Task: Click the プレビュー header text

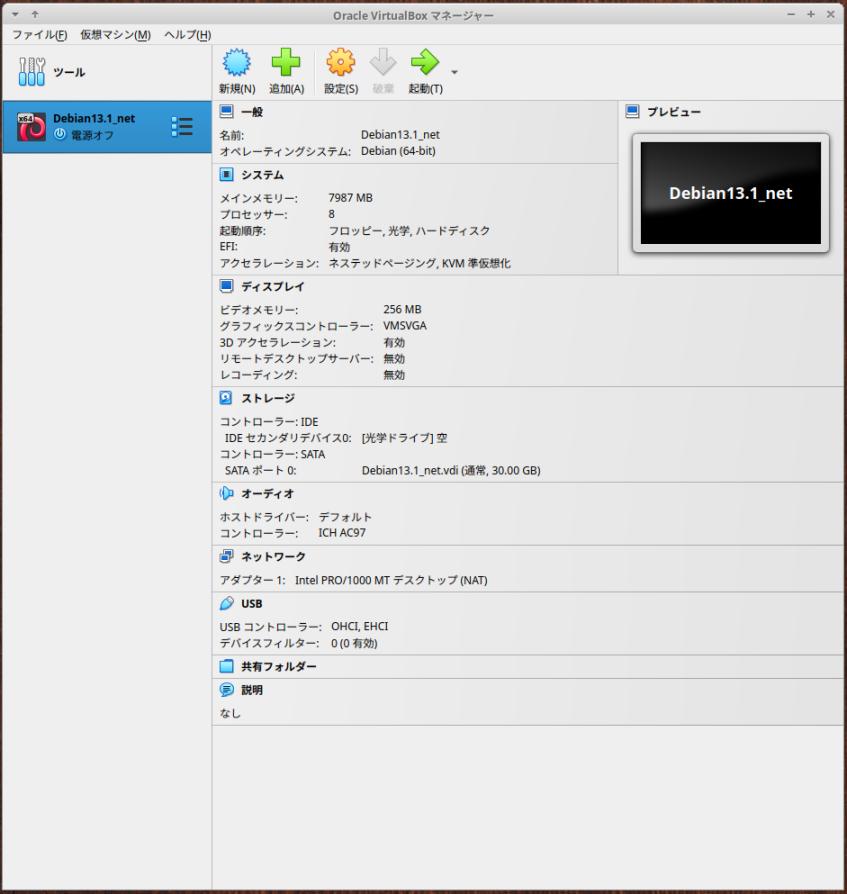Action: (674, 112)
